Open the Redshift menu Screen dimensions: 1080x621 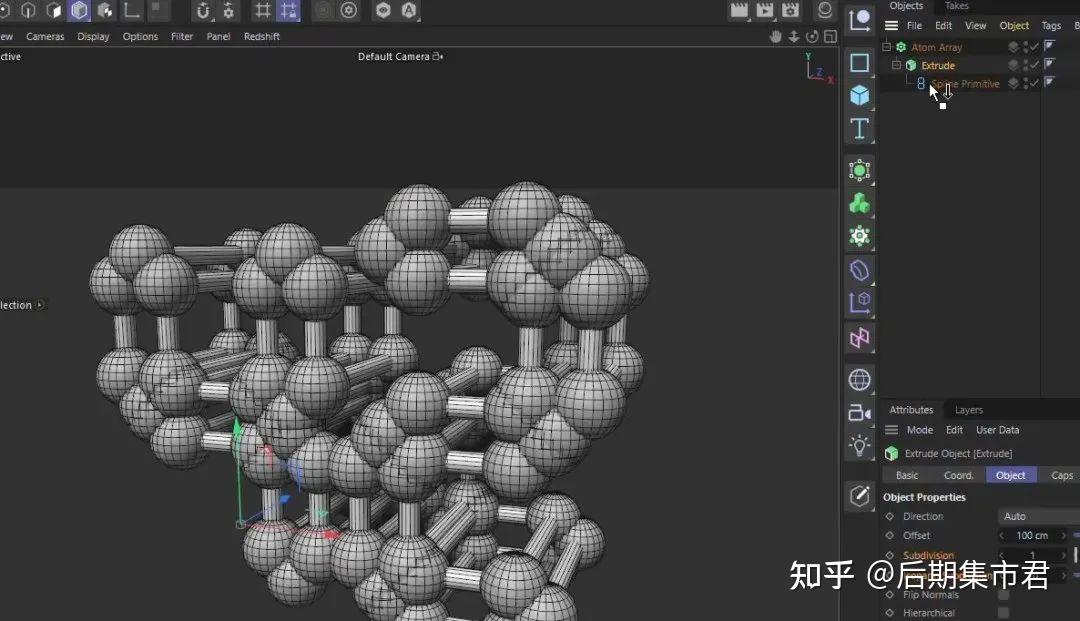point(261,36)
